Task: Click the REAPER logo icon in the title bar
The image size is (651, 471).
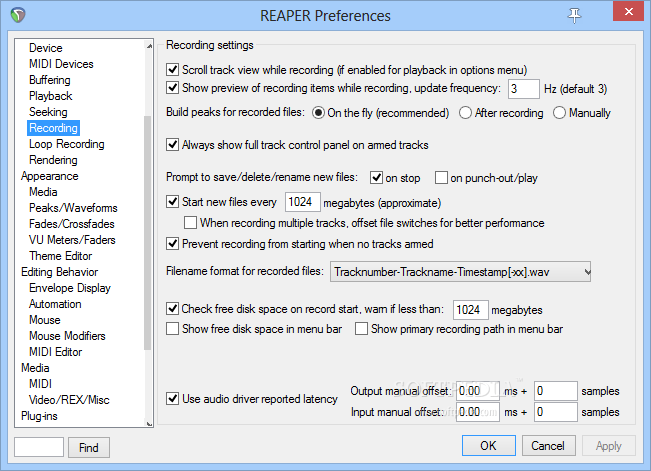Action: pyautogui.click(x=18, y=15)
